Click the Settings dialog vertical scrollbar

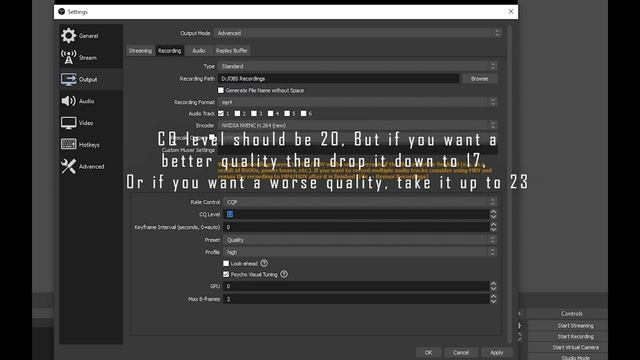[x=509, y=184]
